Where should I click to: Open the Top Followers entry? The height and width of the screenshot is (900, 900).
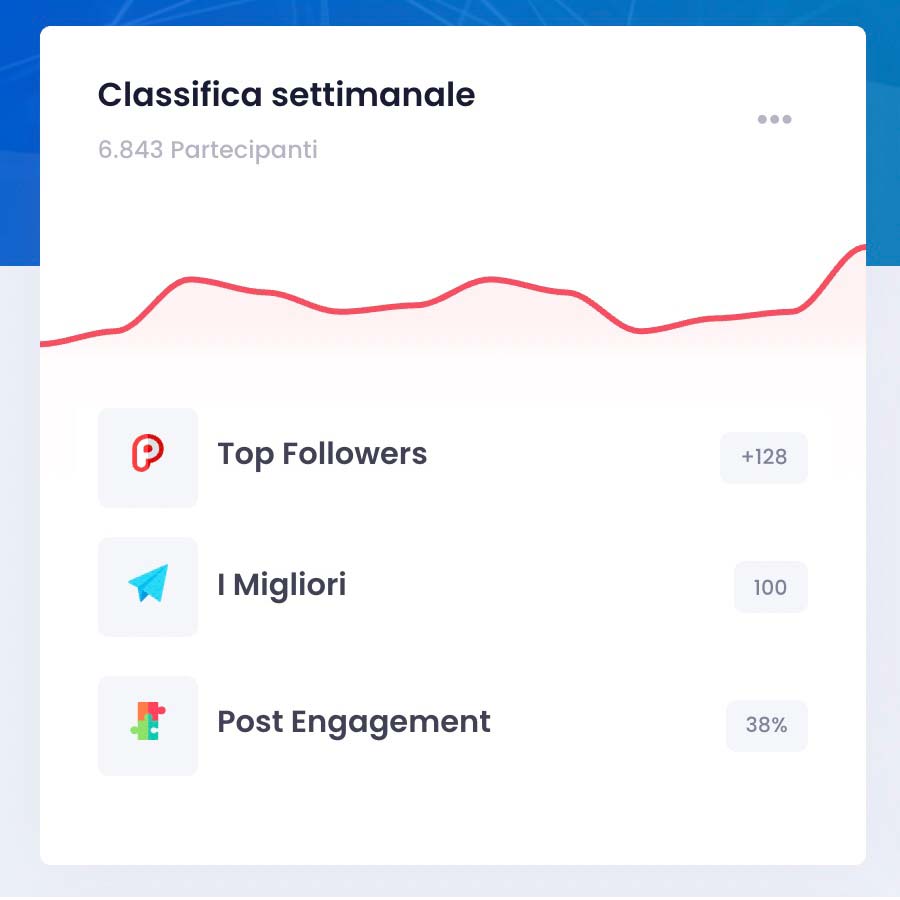tap(322, 454)
